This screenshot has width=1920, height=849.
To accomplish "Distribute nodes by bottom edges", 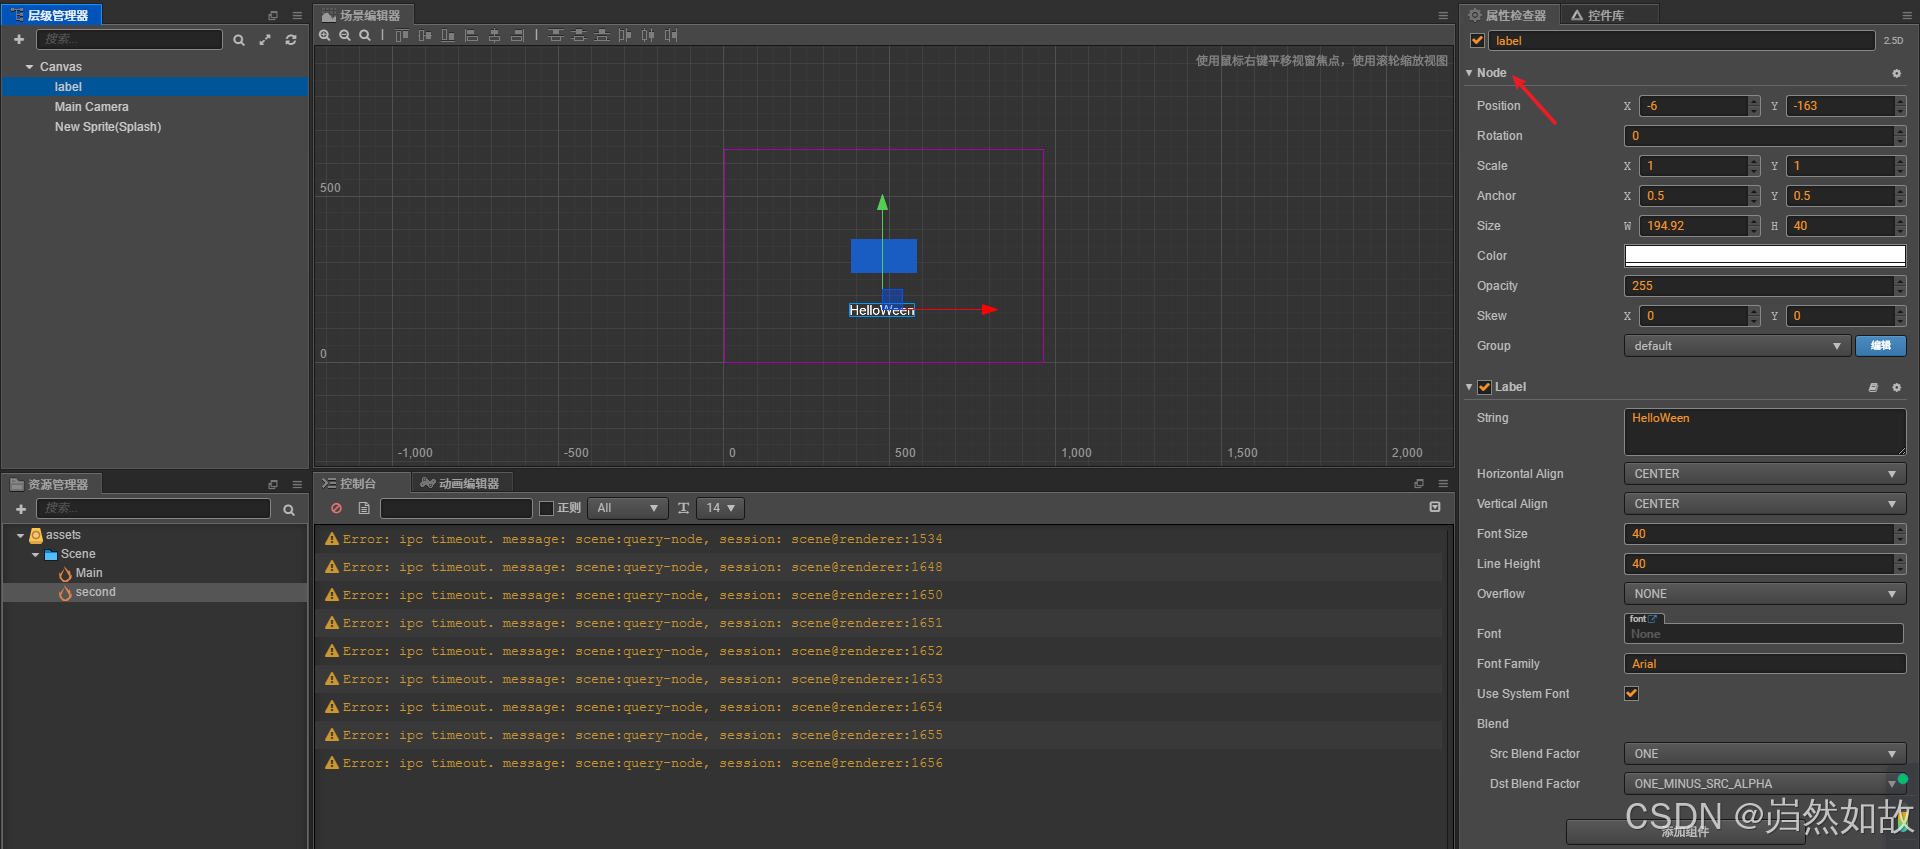I will coord(602,35).
